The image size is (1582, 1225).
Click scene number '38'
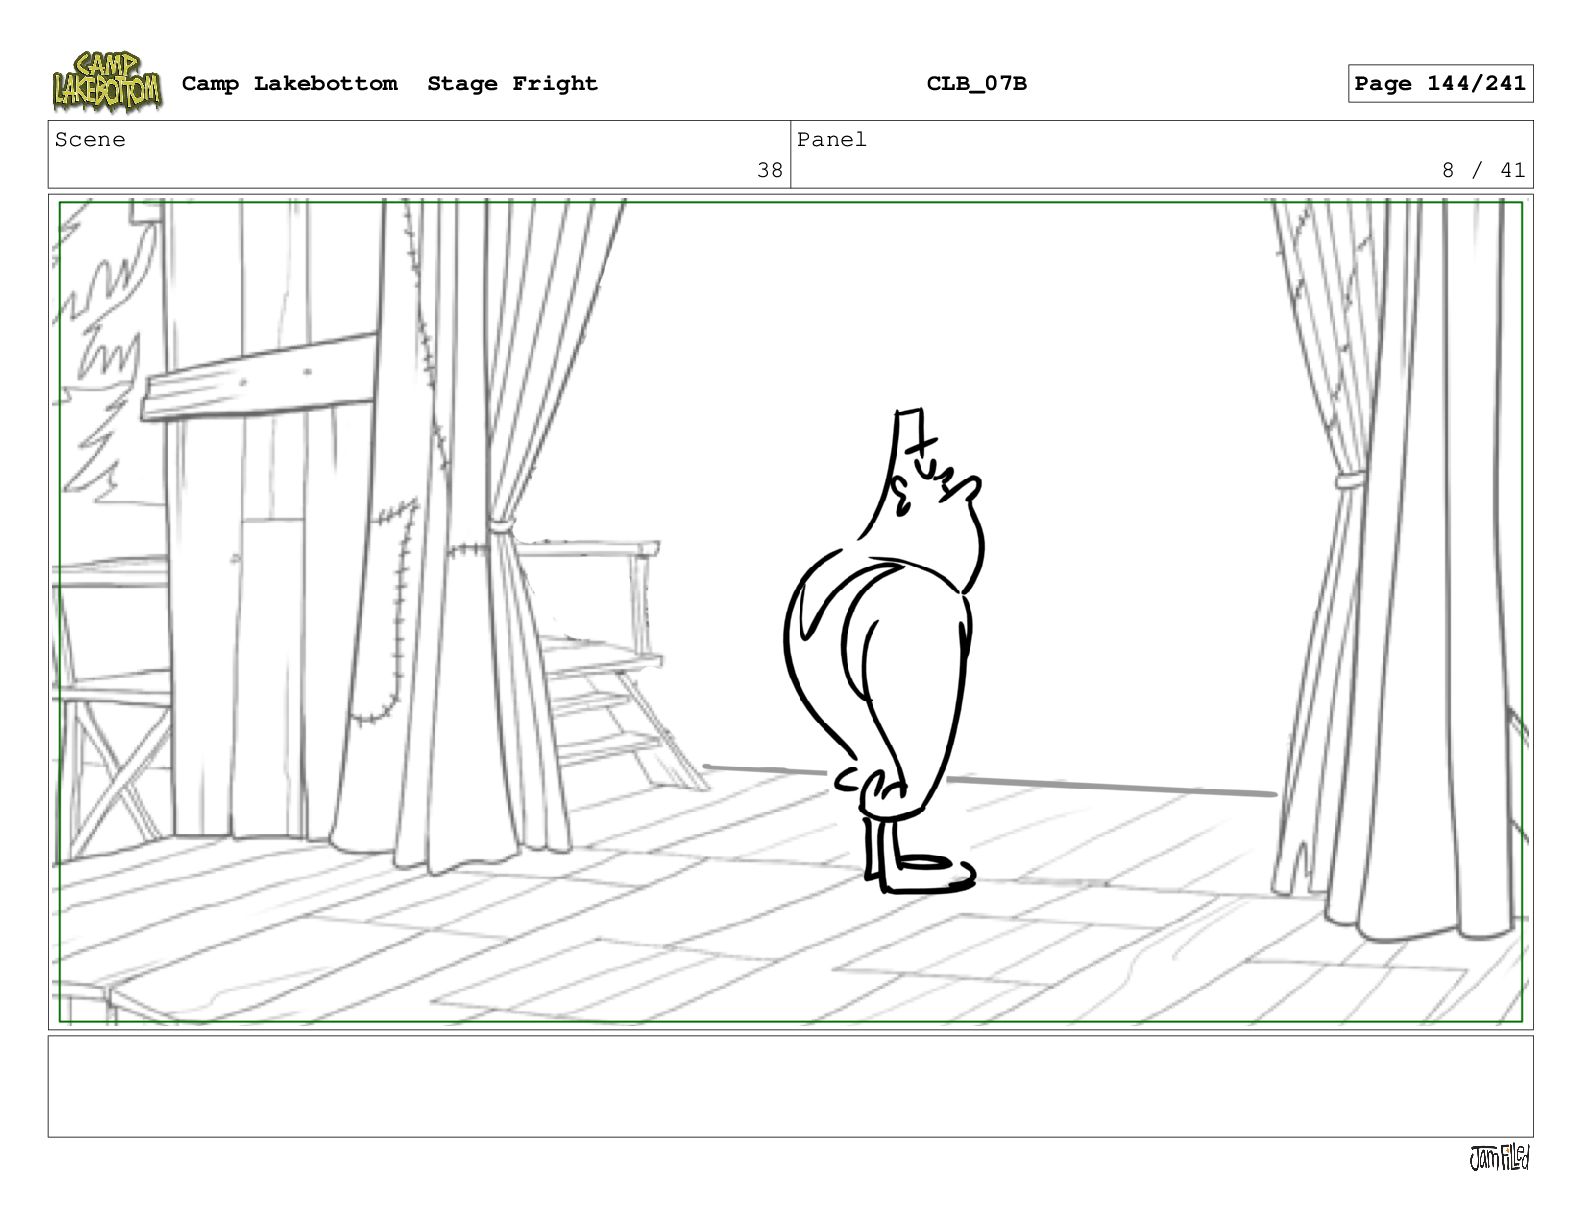coord(770,170)
